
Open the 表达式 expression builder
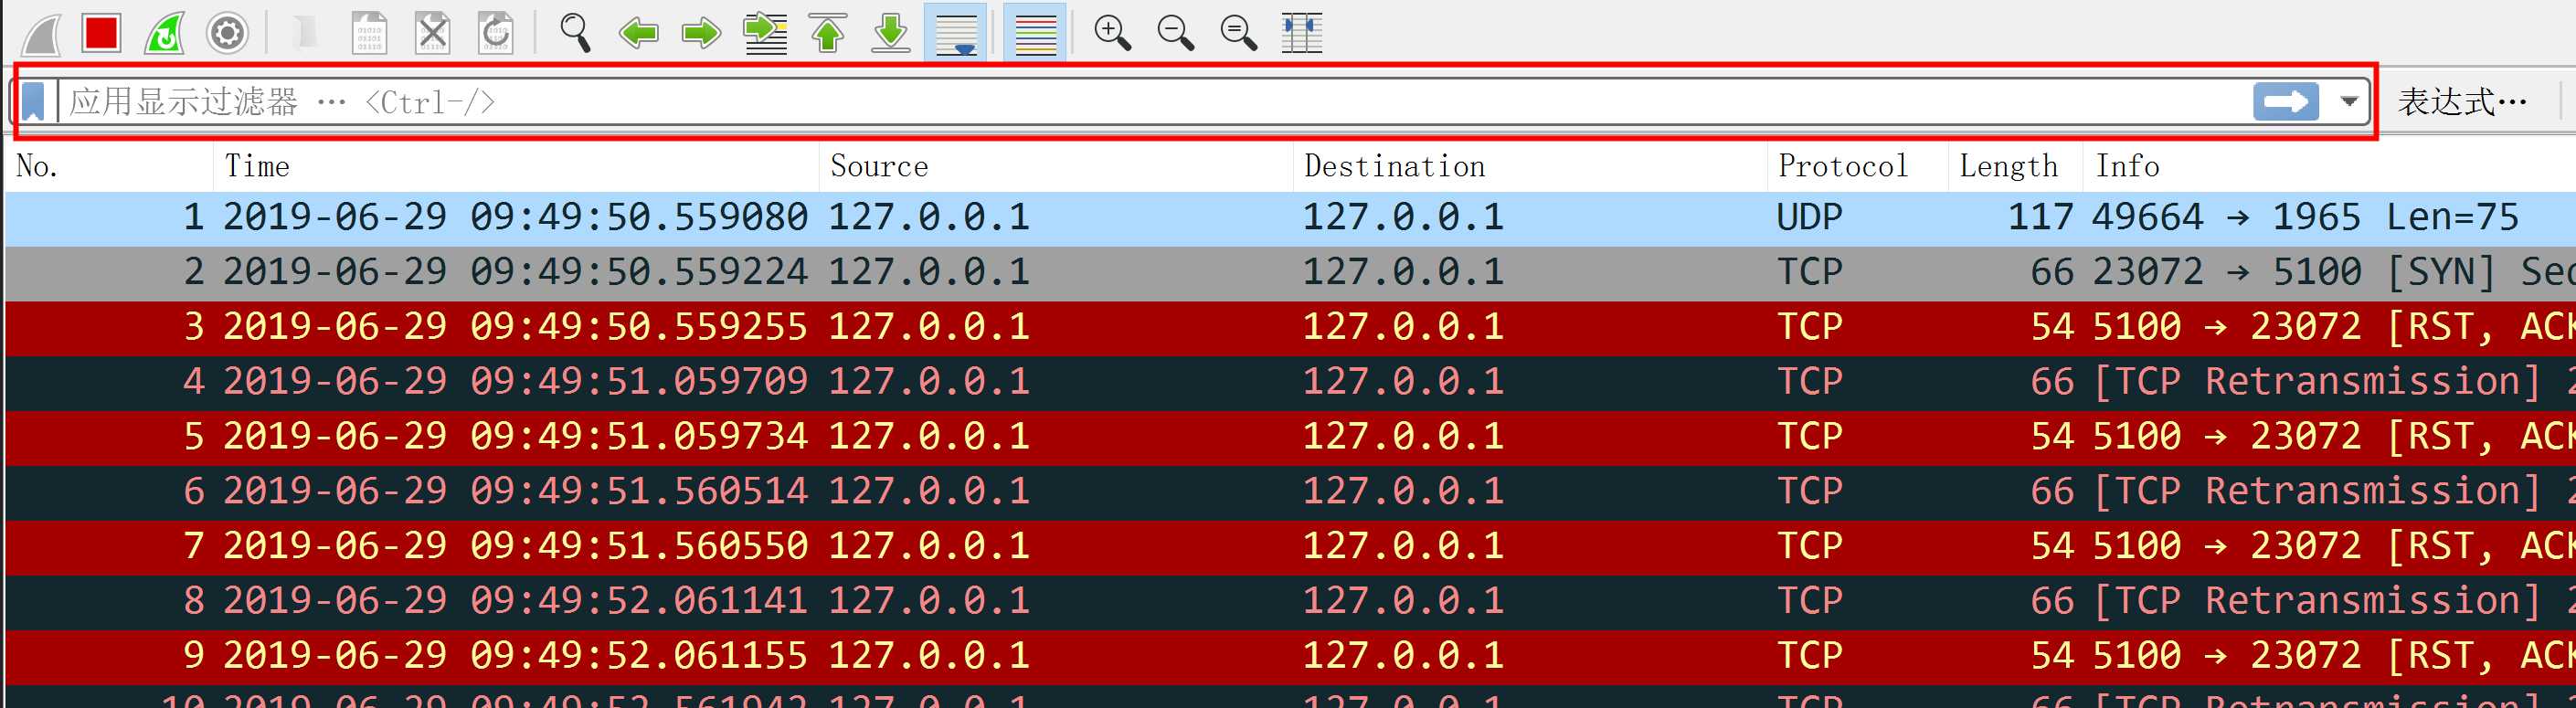(2462, 102)
